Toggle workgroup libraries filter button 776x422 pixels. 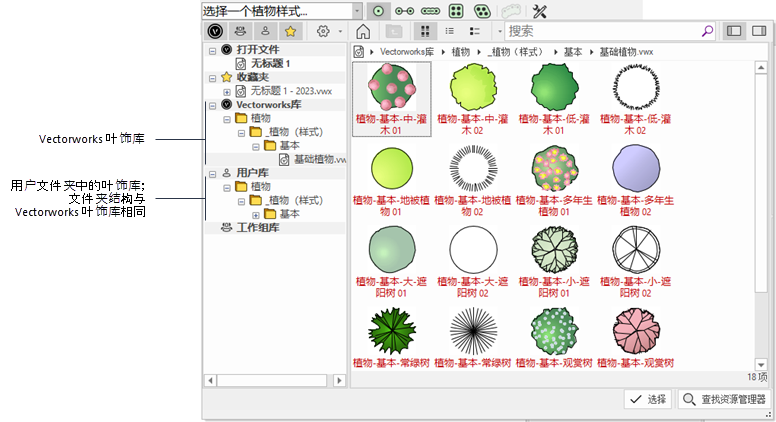pyautogui.click(x=241, y=31)
